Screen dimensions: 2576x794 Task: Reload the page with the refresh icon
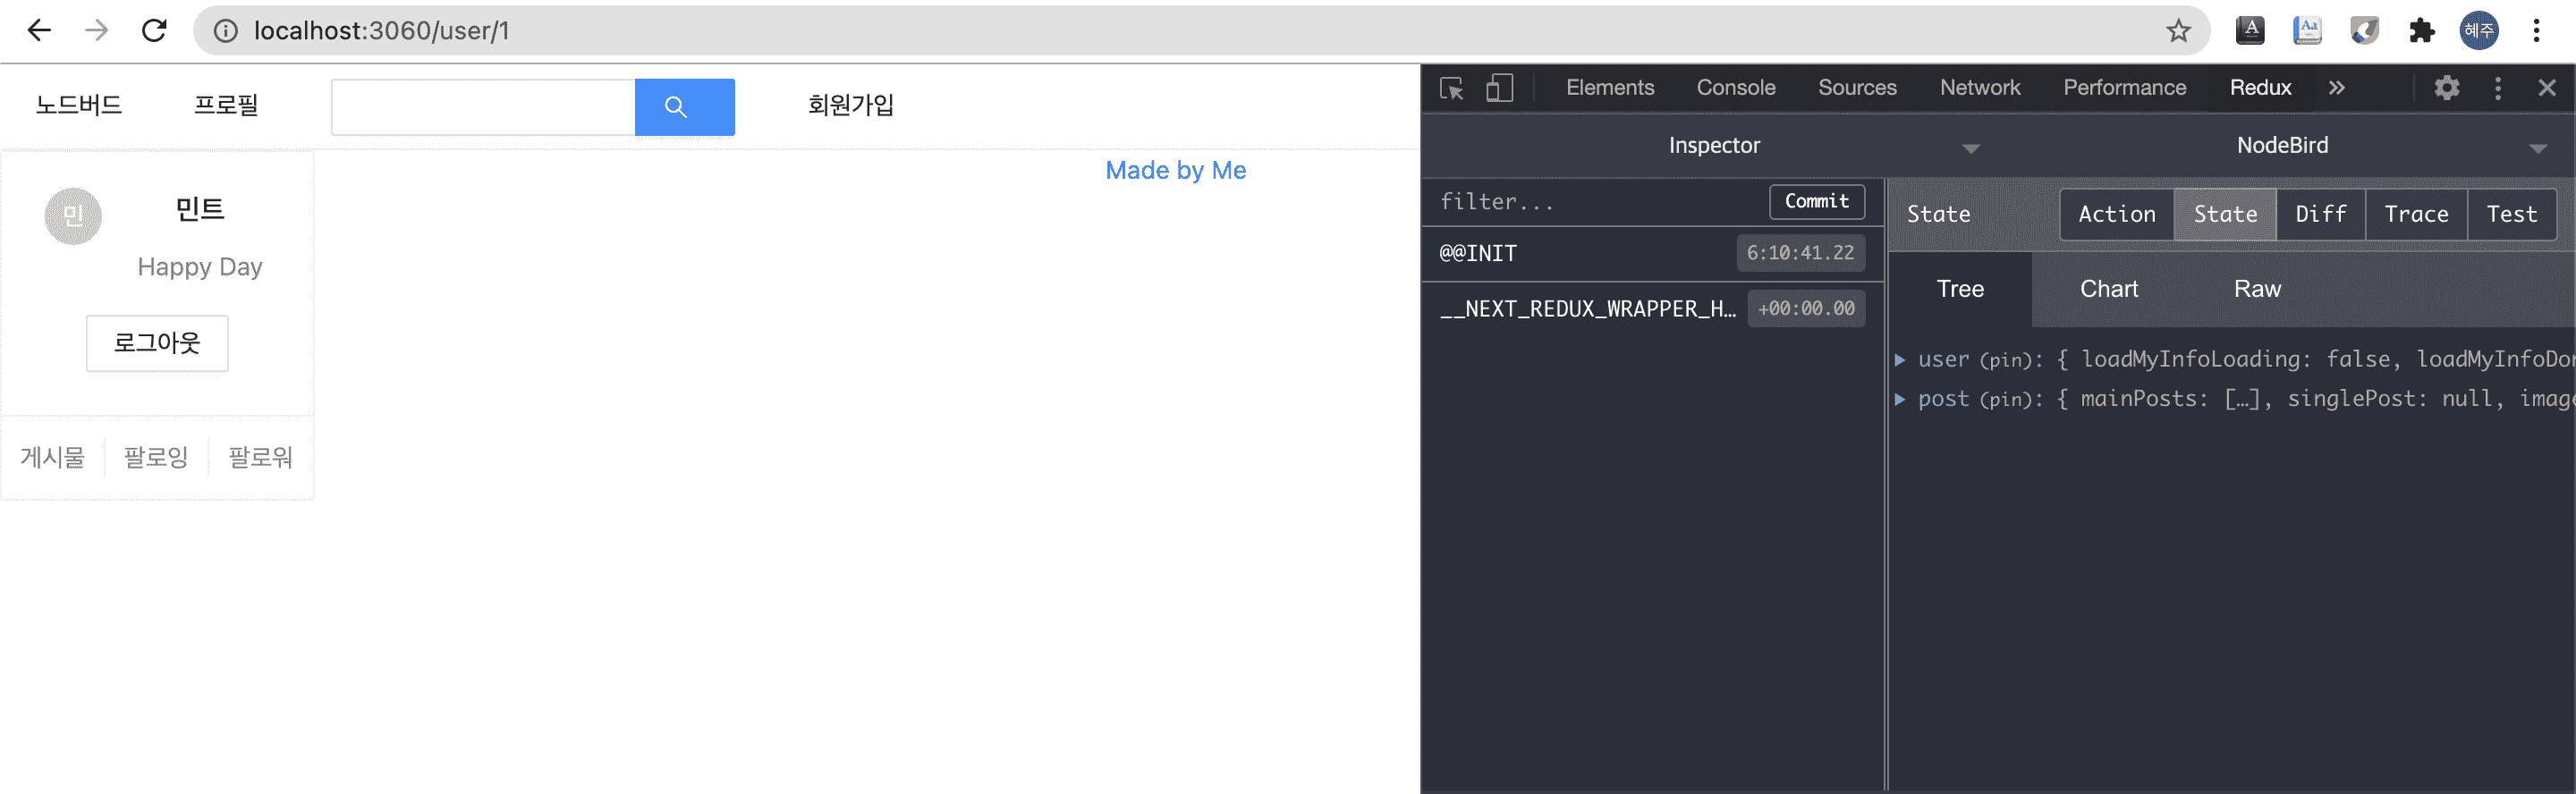154,30
